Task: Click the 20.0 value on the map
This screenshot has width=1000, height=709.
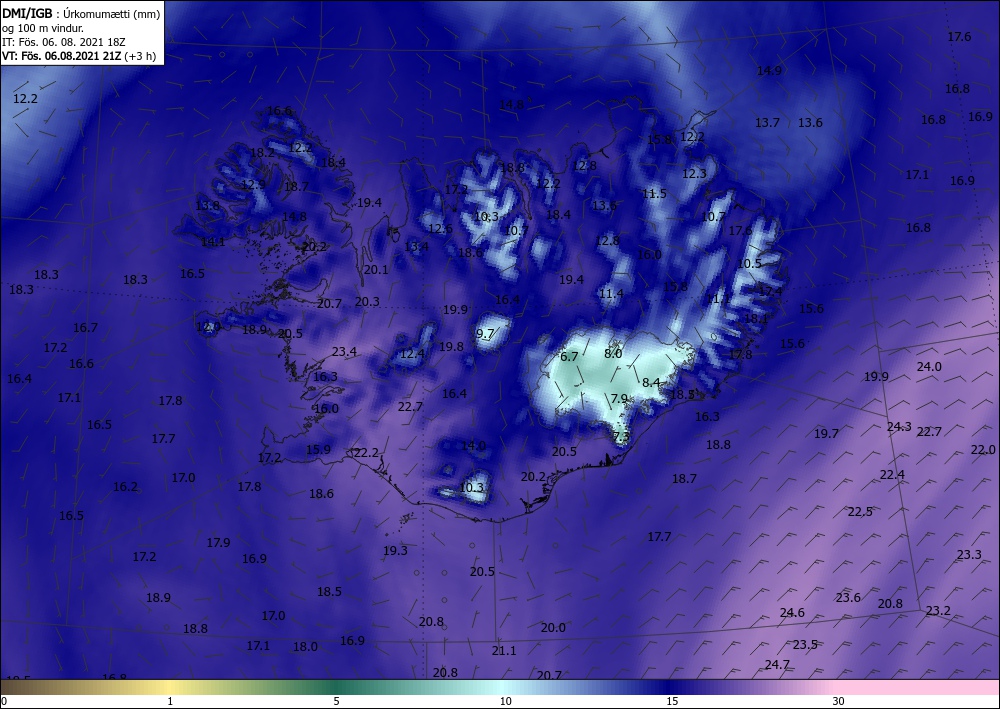Action: (553, 628)
